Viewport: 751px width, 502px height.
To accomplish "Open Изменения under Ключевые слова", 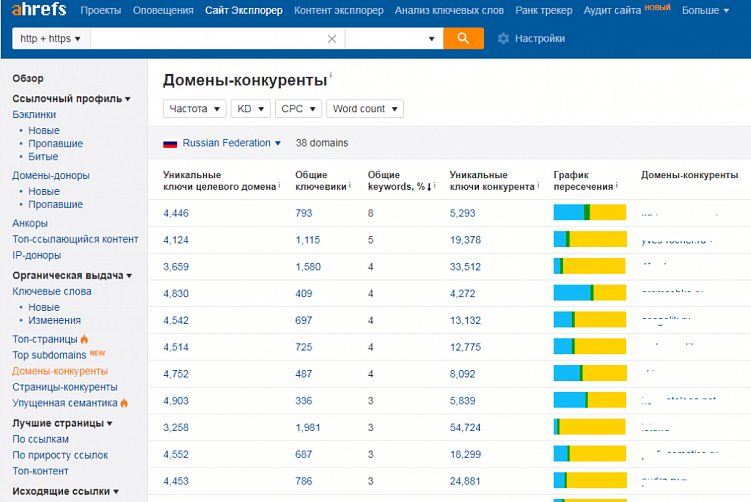I will point(54,320).
